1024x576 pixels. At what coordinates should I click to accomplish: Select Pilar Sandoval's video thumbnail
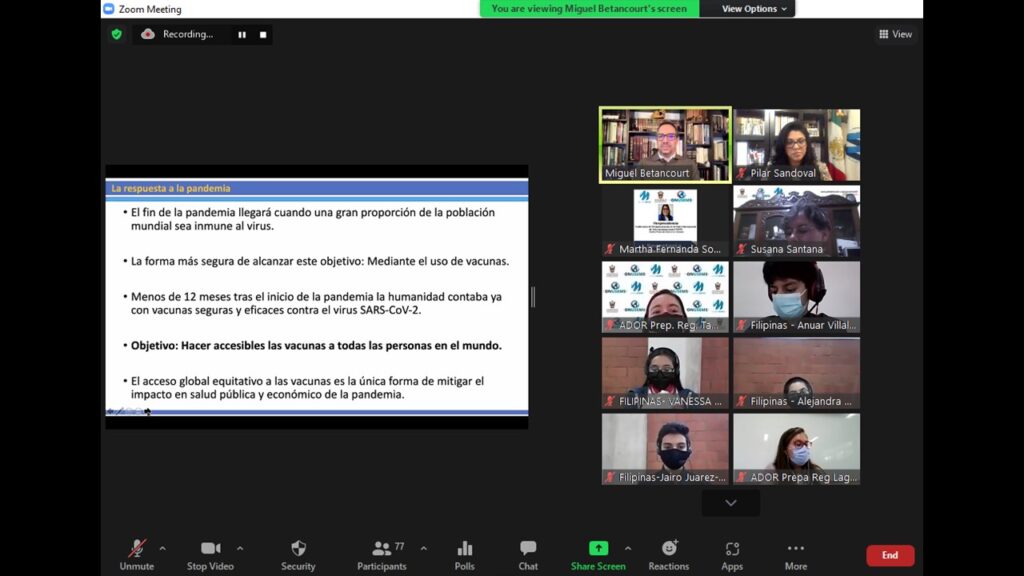(797, 145)
